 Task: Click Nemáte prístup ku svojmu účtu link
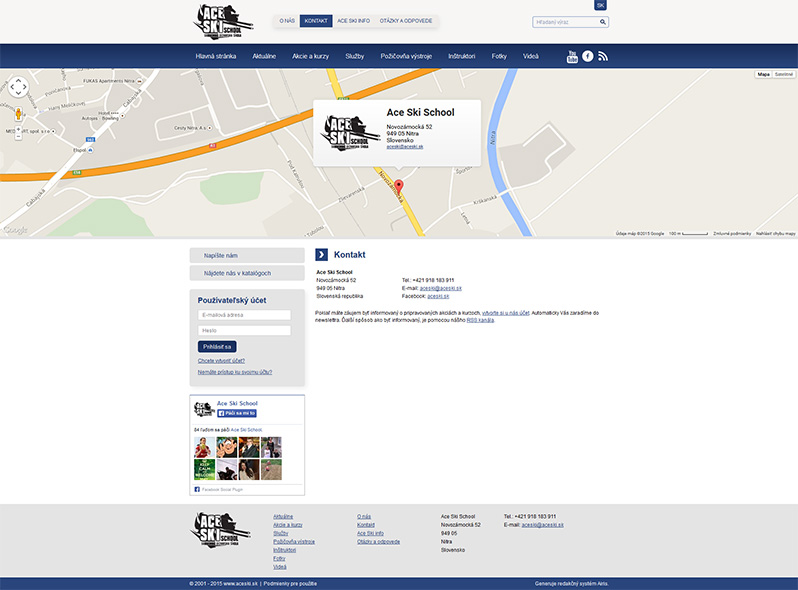click(x=235, y=372)
